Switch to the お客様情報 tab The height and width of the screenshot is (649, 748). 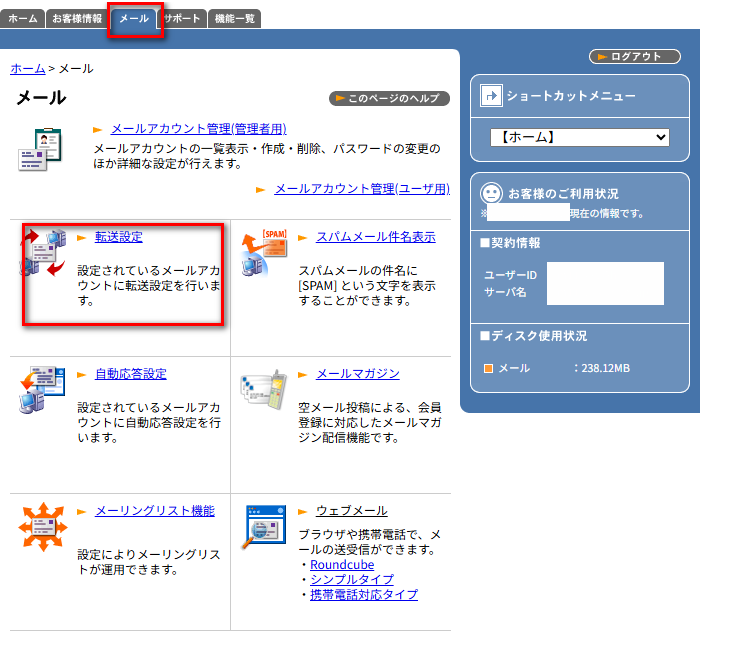click(77, 18)
